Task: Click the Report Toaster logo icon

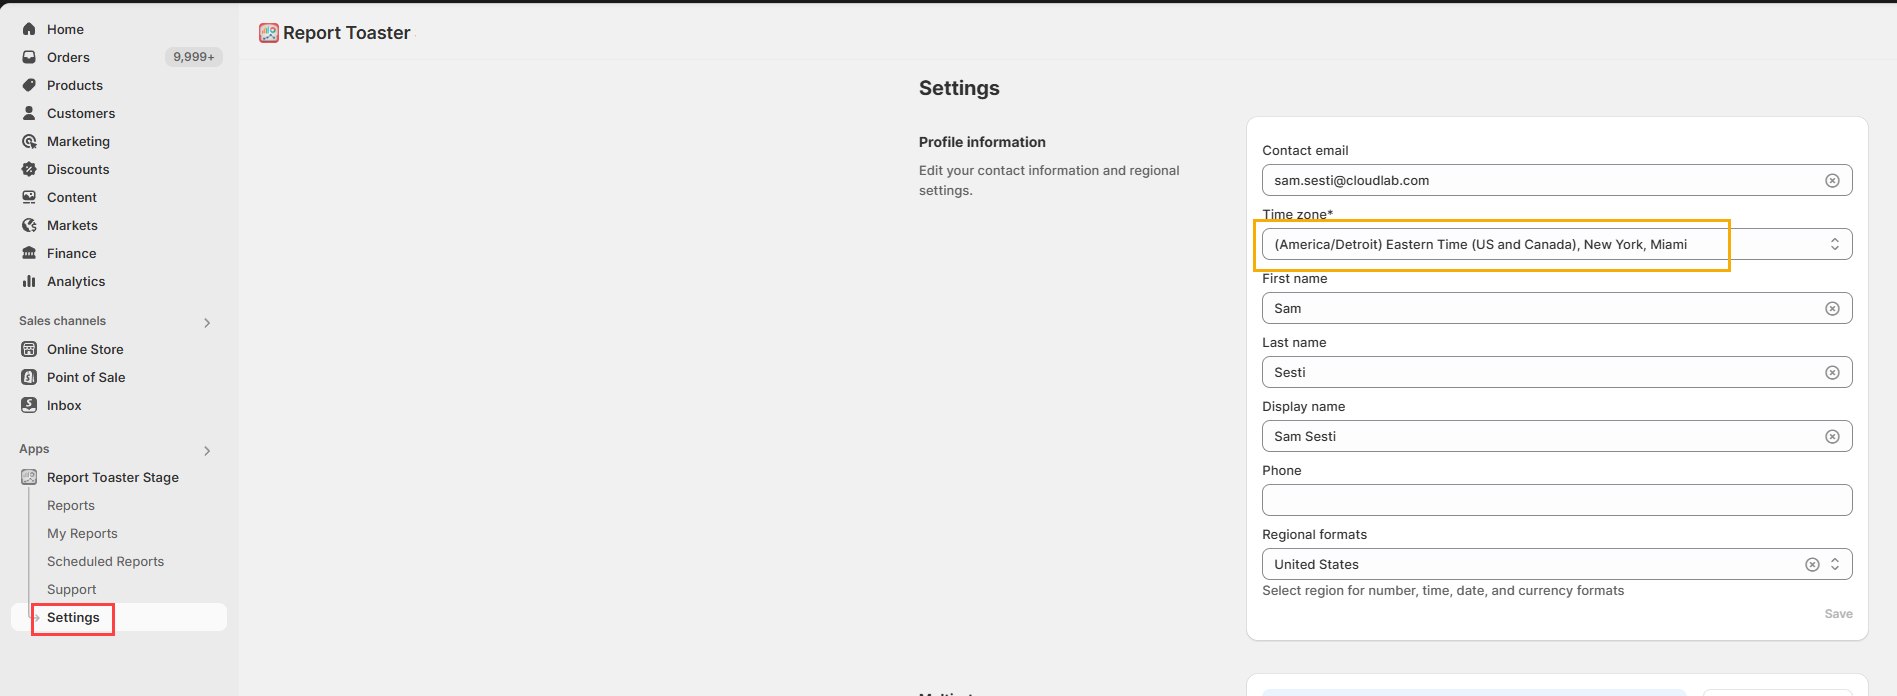Action: tap(269, 33)
